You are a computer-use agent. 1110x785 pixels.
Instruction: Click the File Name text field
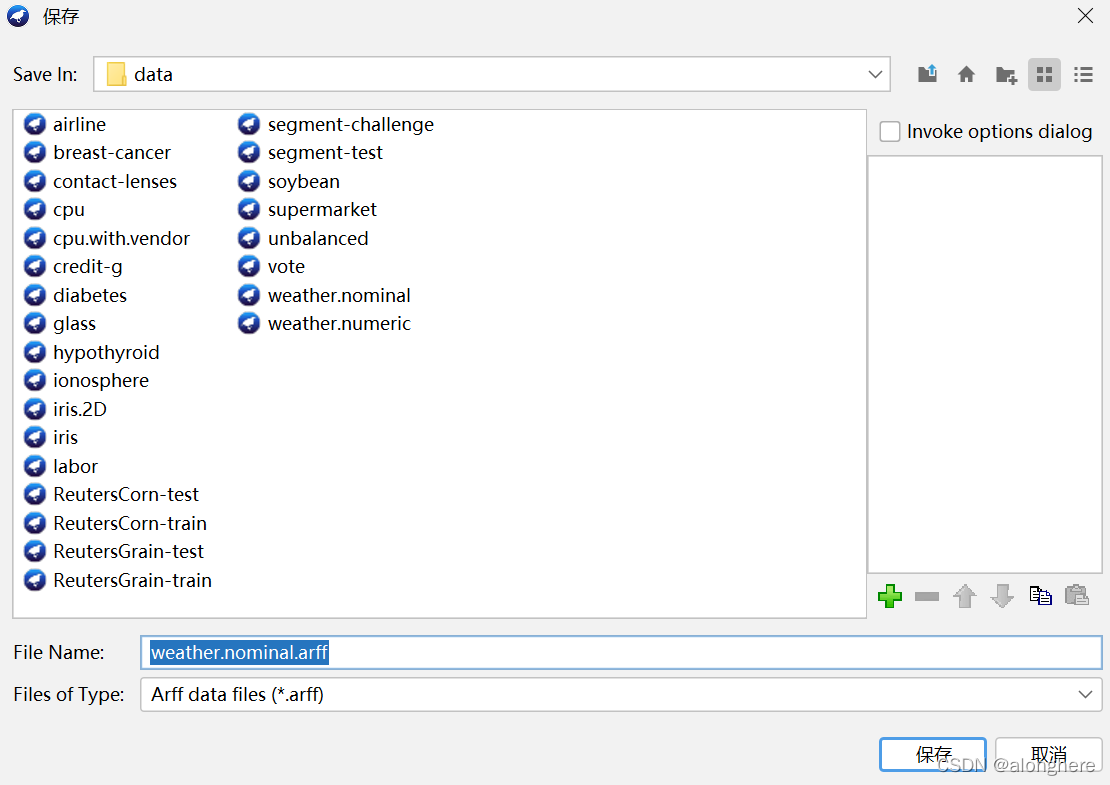click(x=620, y=653)
